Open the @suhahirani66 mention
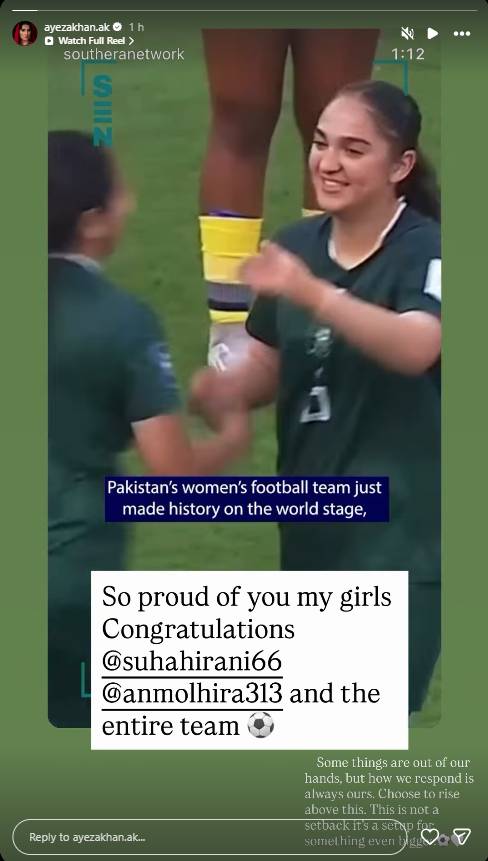 tap(192, 661)
